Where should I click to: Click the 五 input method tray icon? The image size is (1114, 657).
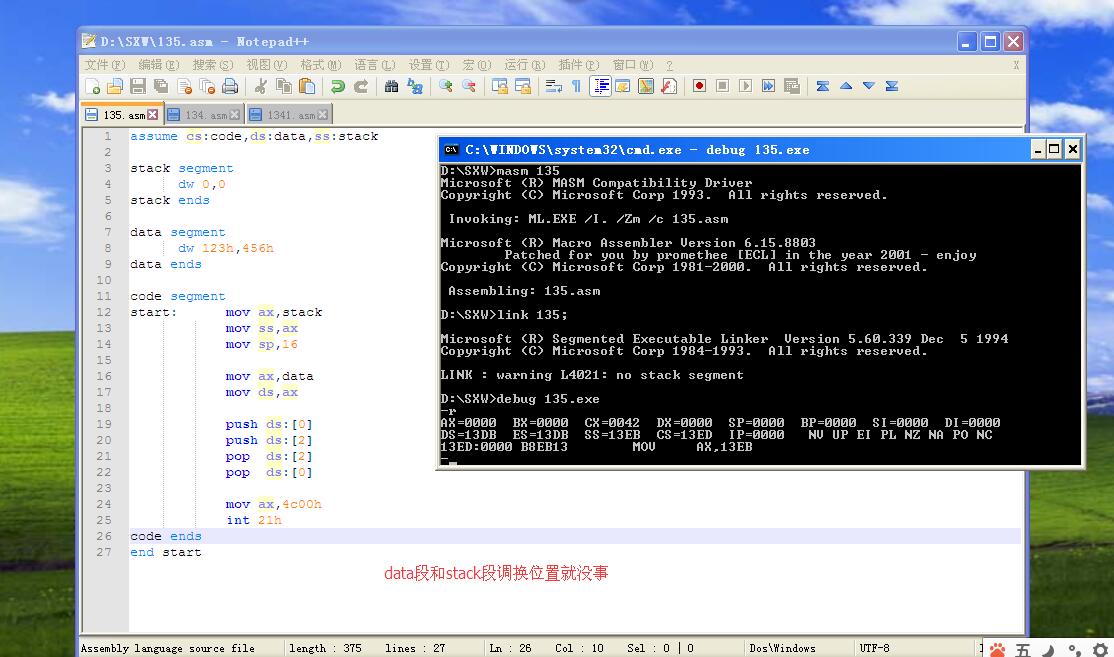(1023, 649)
